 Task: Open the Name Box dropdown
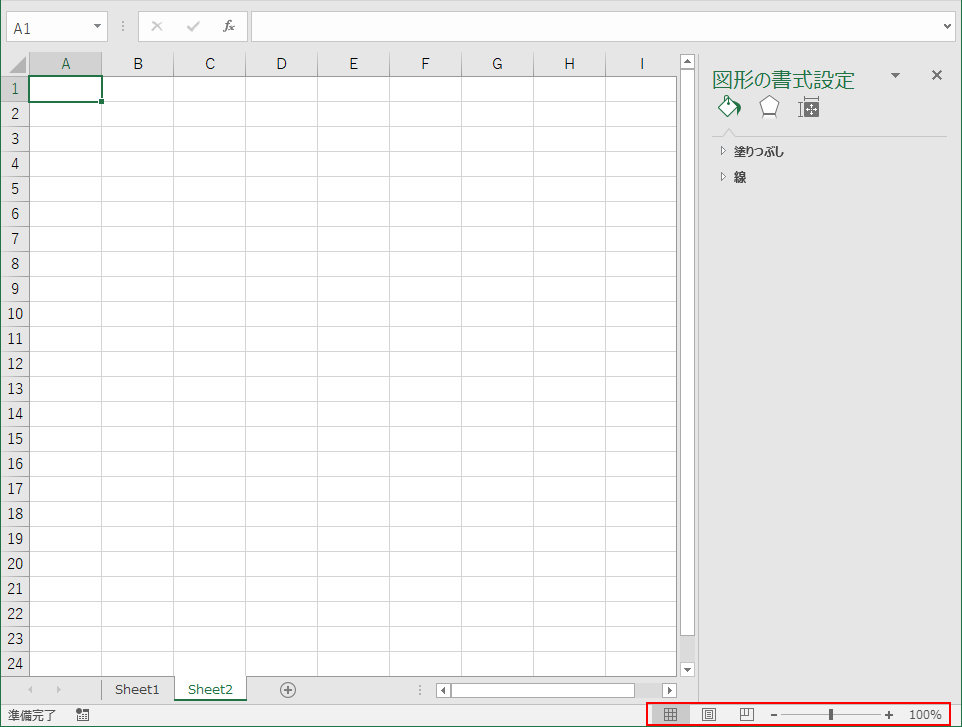(97, 26)
